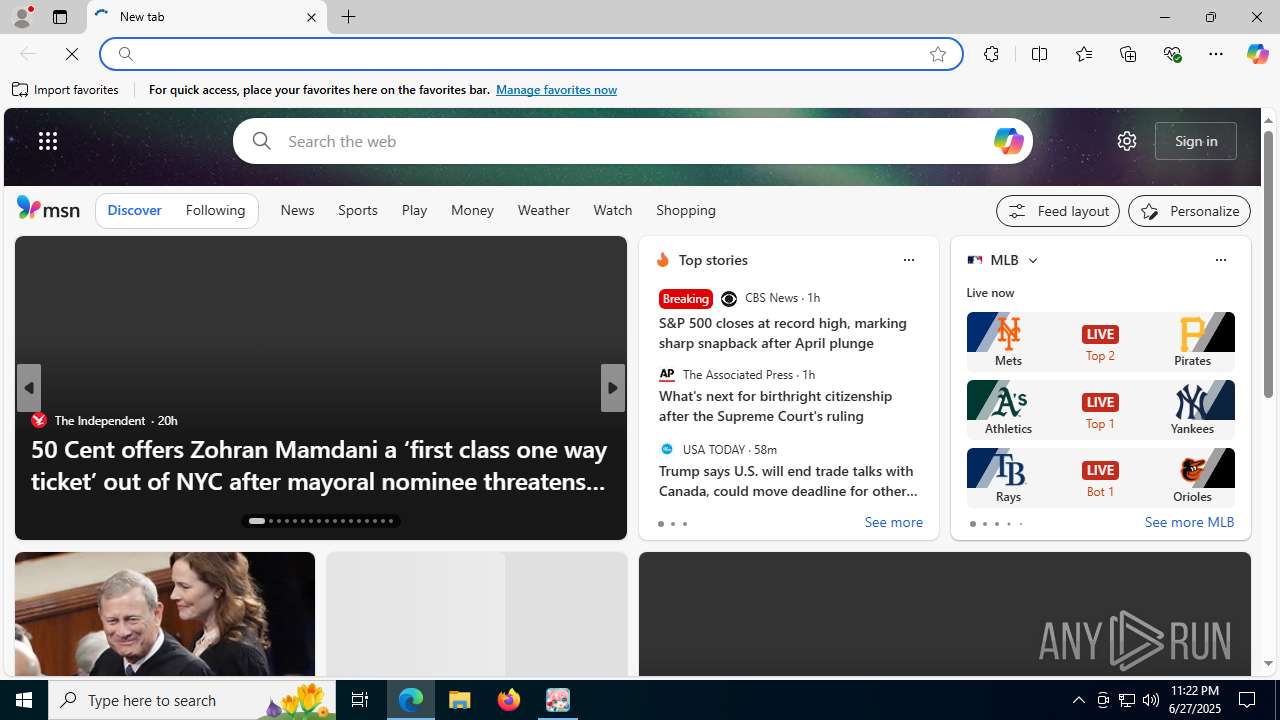
Task: Open Top stories heading
Action: click(713, 260)
